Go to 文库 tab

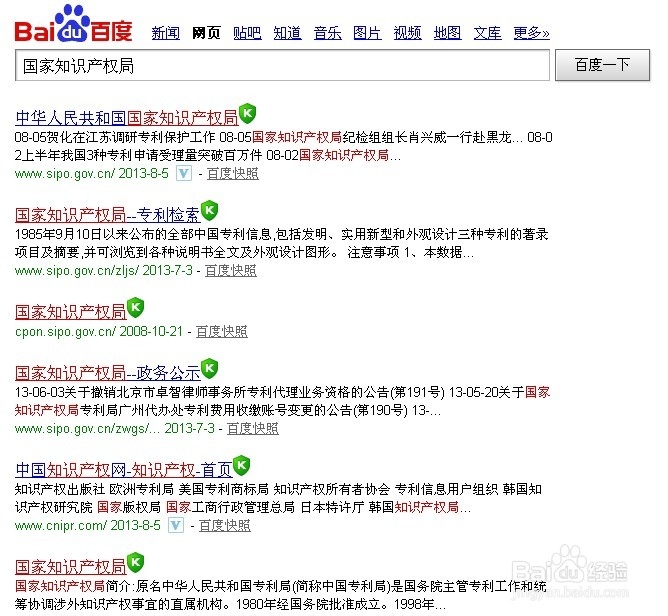[488, 33]
